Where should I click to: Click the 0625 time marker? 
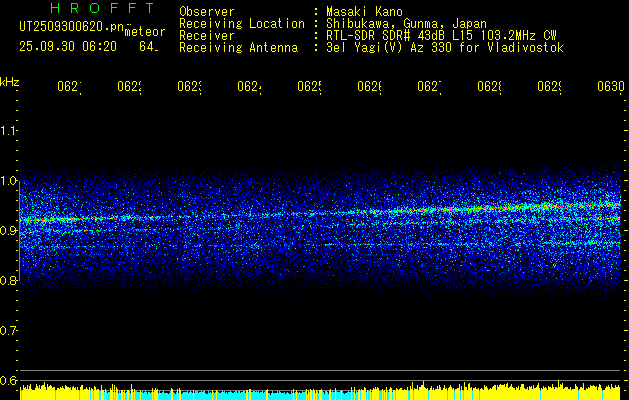pos(310,87)
